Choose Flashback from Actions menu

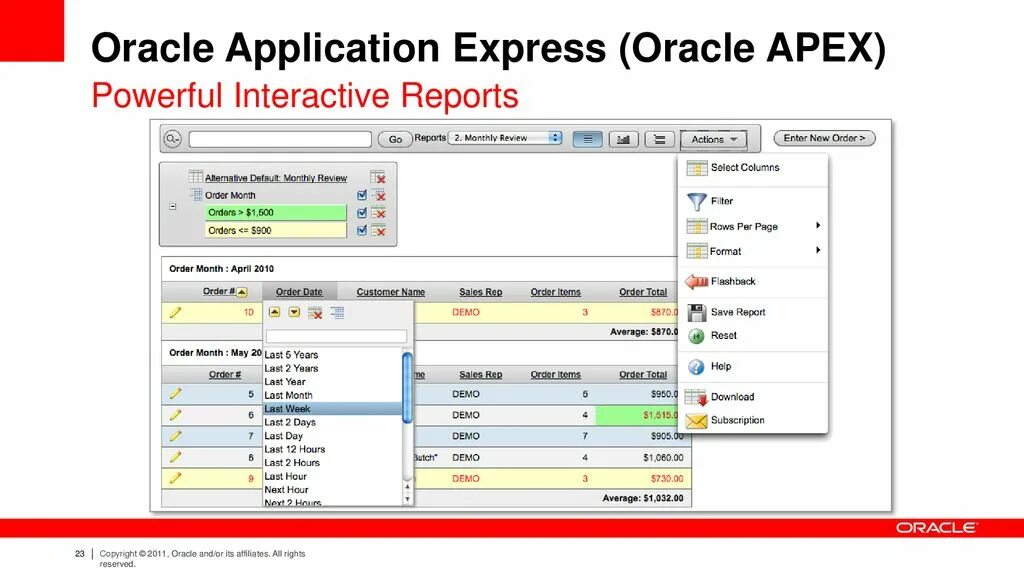pyautogui.click(x=752, y=281)
